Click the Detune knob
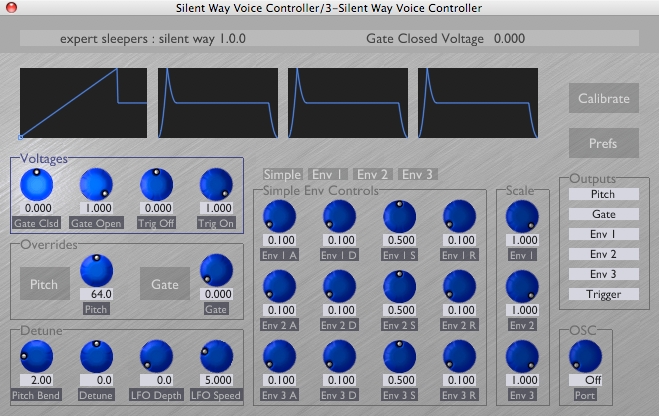 point(96,356)
